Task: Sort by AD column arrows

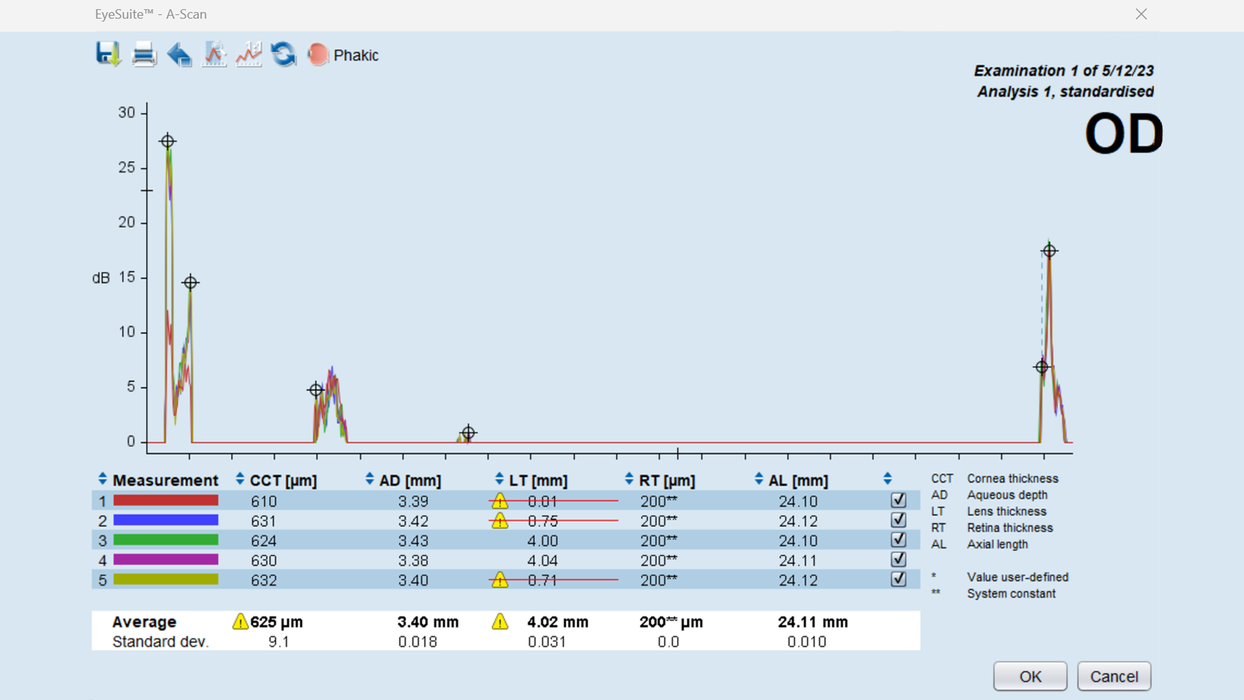Action: coord(370,480)
